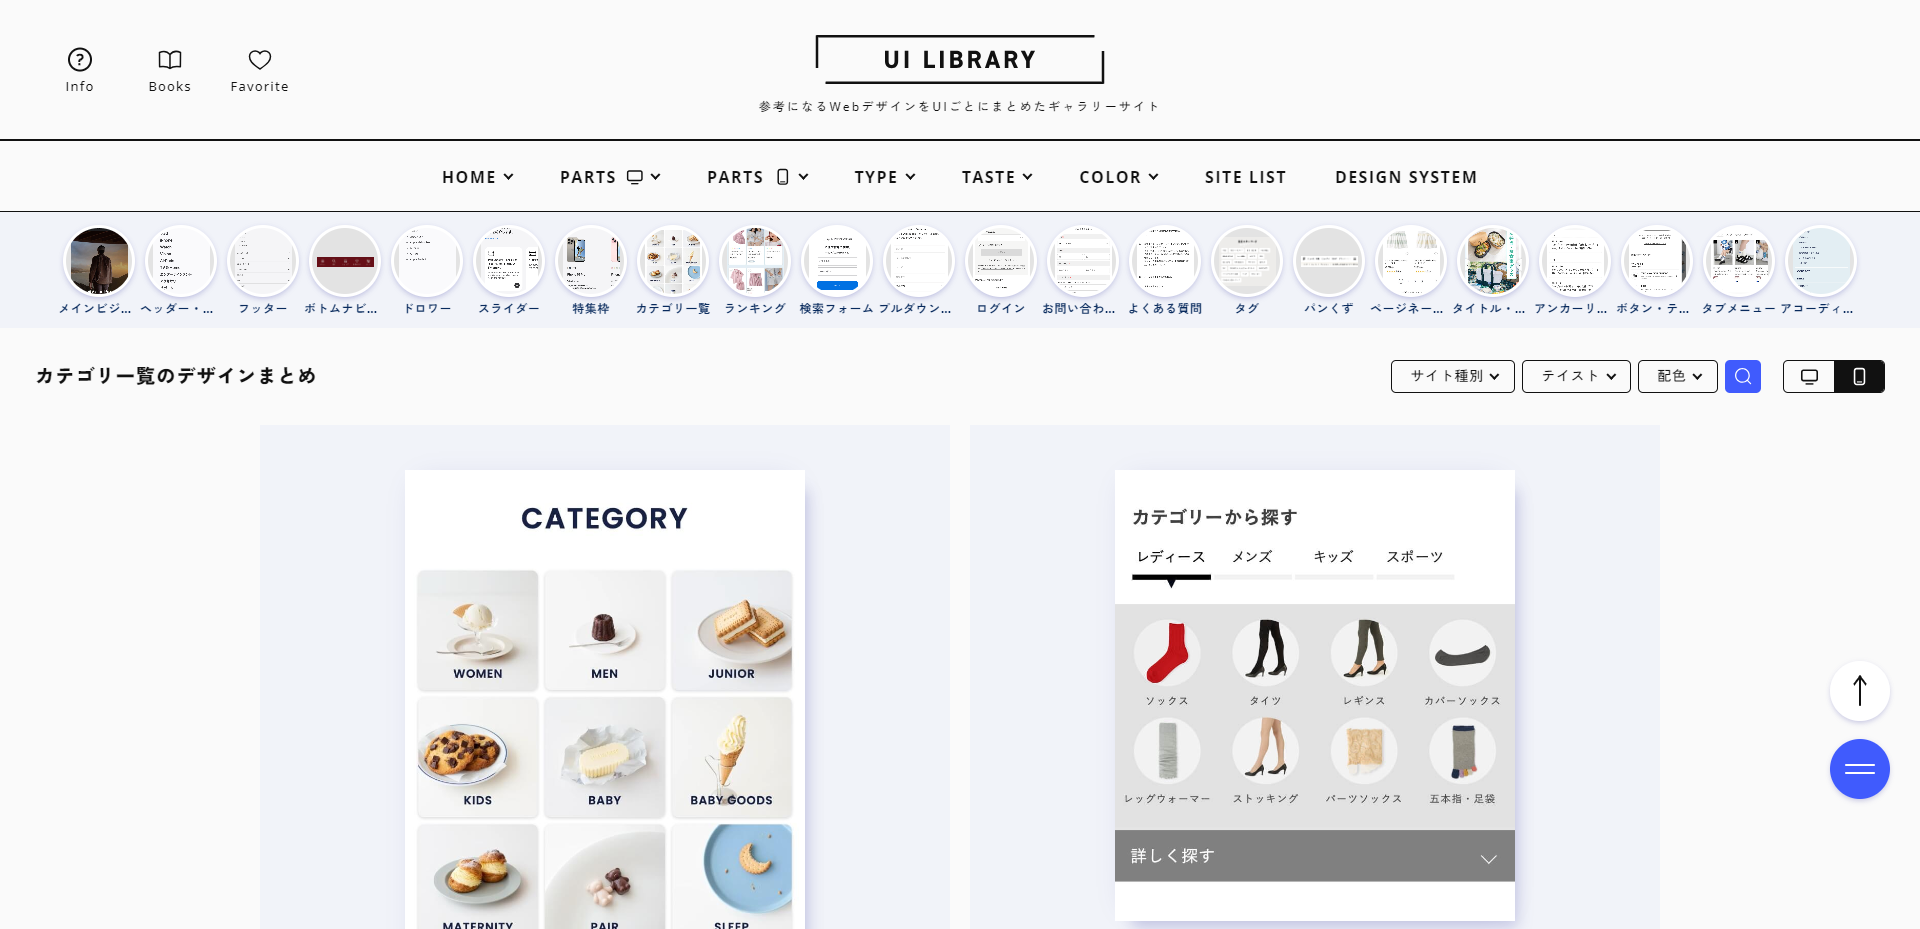Expand the 配色 dropdown
Image resolution: width=1920 pixels, height=929 pixels.
[x=1677, y=376]
